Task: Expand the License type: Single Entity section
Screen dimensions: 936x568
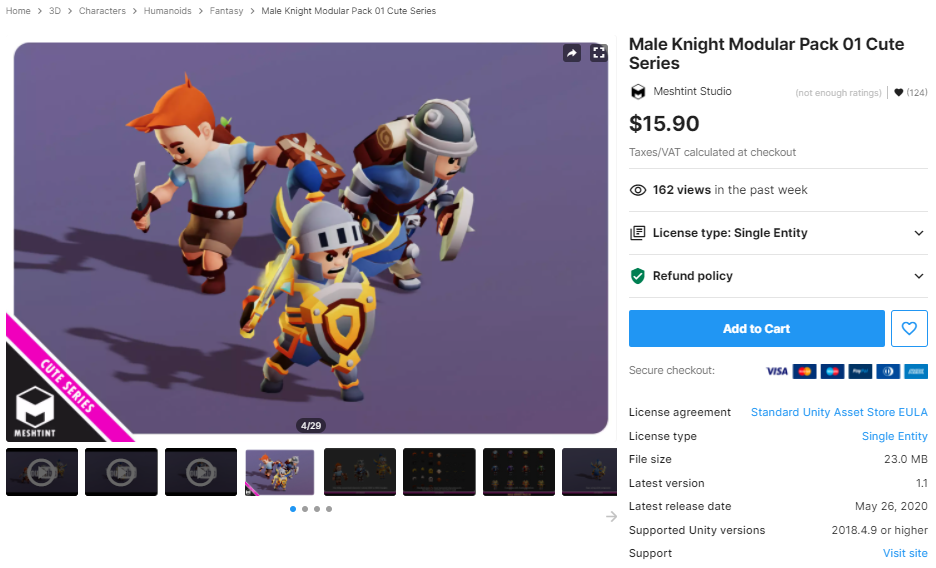Action: point(919,233)
